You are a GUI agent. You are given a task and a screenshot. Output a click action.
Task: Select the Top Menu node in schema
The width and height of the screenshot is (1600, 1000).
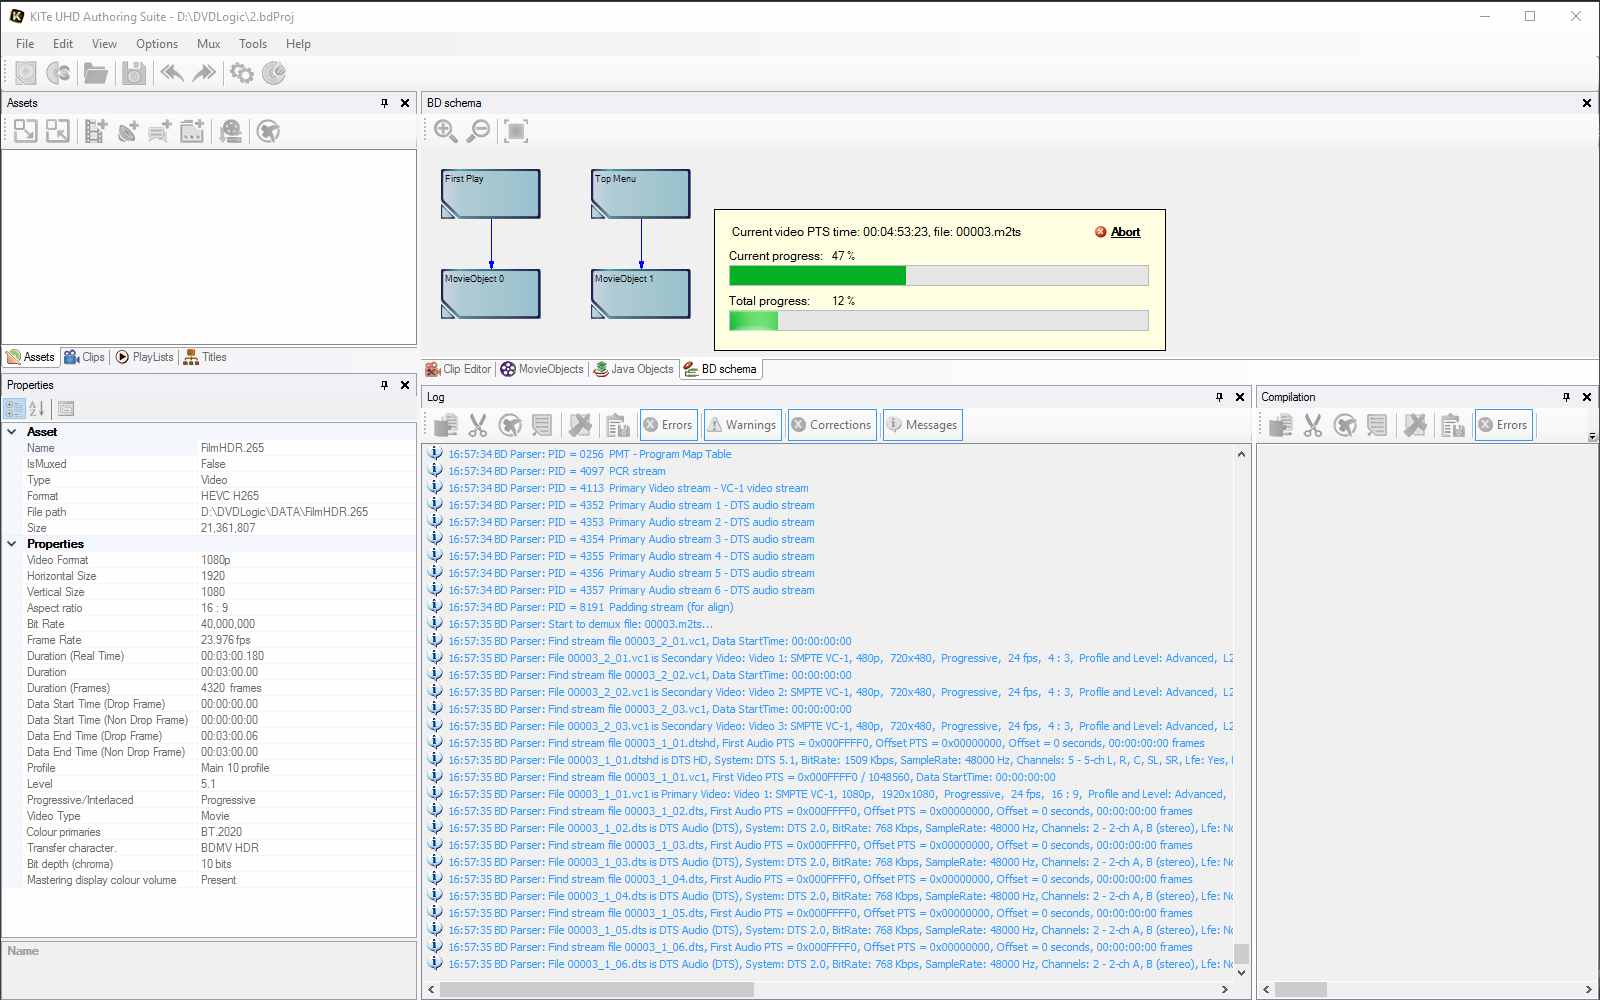pyautogui.click(x=640, y=193)
